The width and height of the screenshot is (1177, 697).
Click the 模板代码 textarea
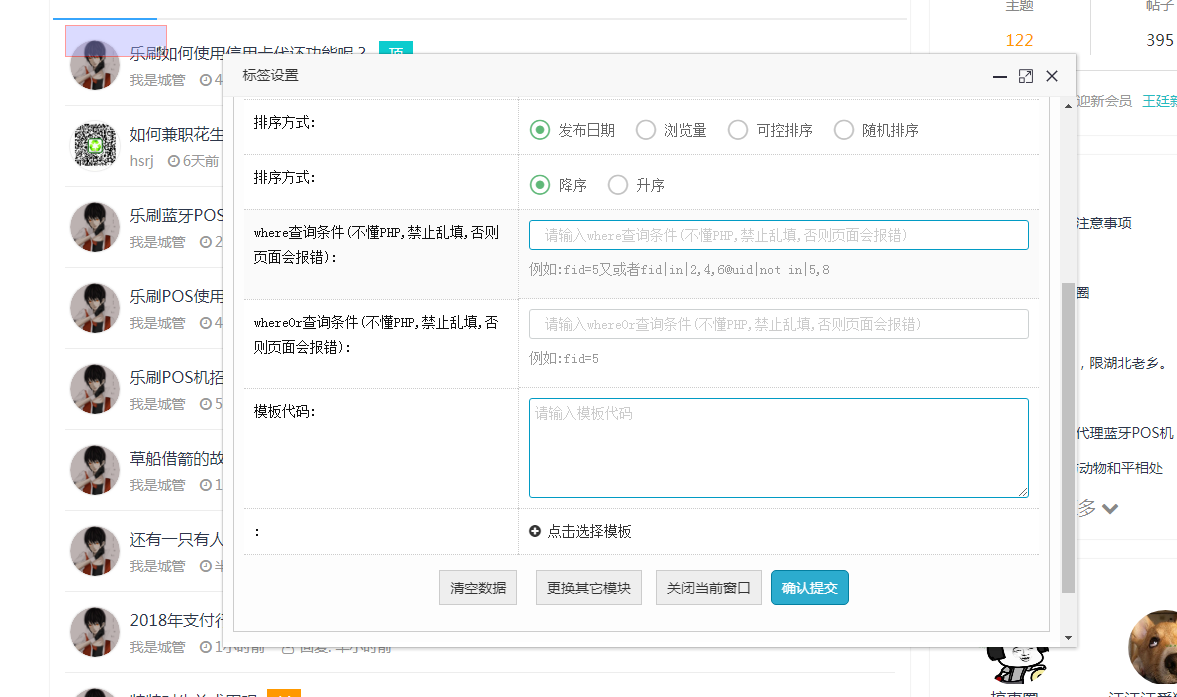778,447
